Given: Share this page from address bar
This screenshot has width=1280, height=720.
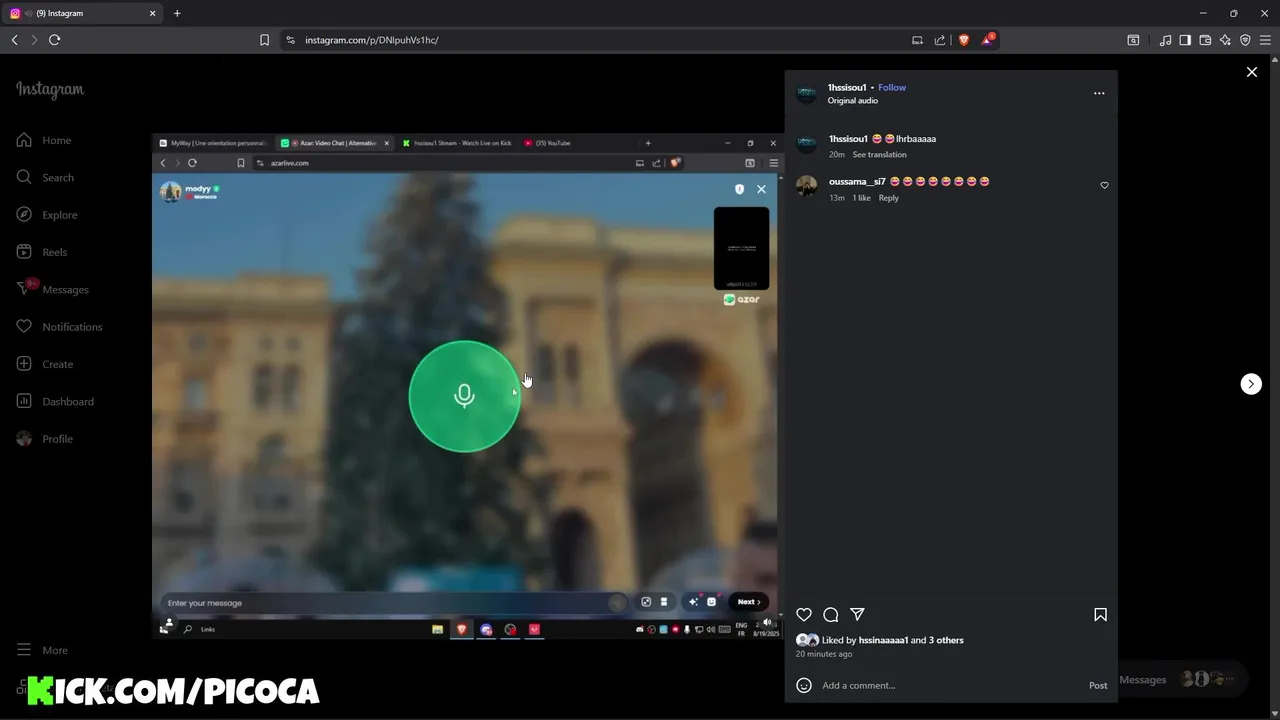Looking at the screenshot, I should click(x=940, y=40).
